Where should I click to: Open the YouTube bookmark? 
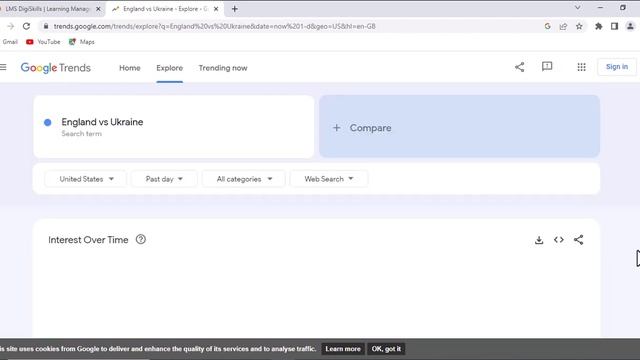coord(43,42)
